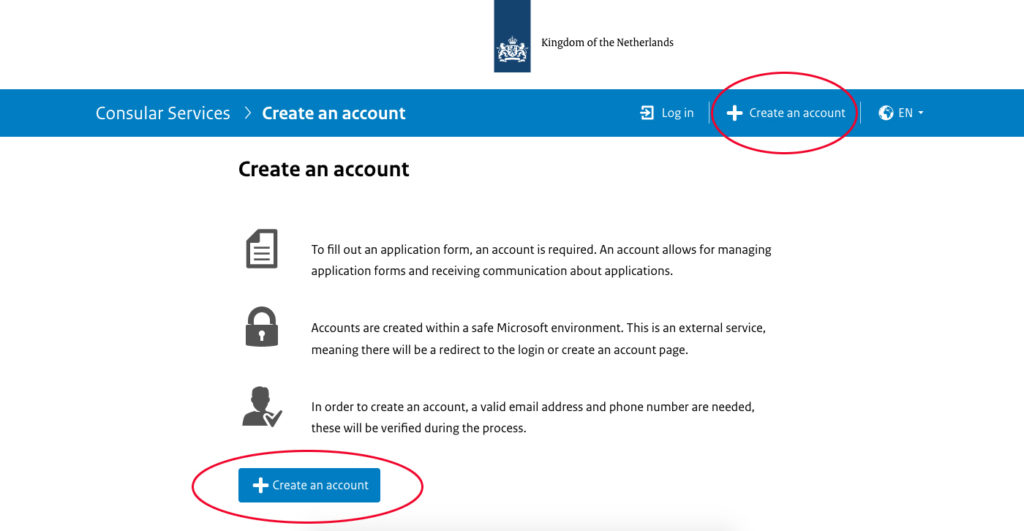Viewport: 1024px width, 531px height.
Task: Click the padlock security icon
Action: click(262, 327)
